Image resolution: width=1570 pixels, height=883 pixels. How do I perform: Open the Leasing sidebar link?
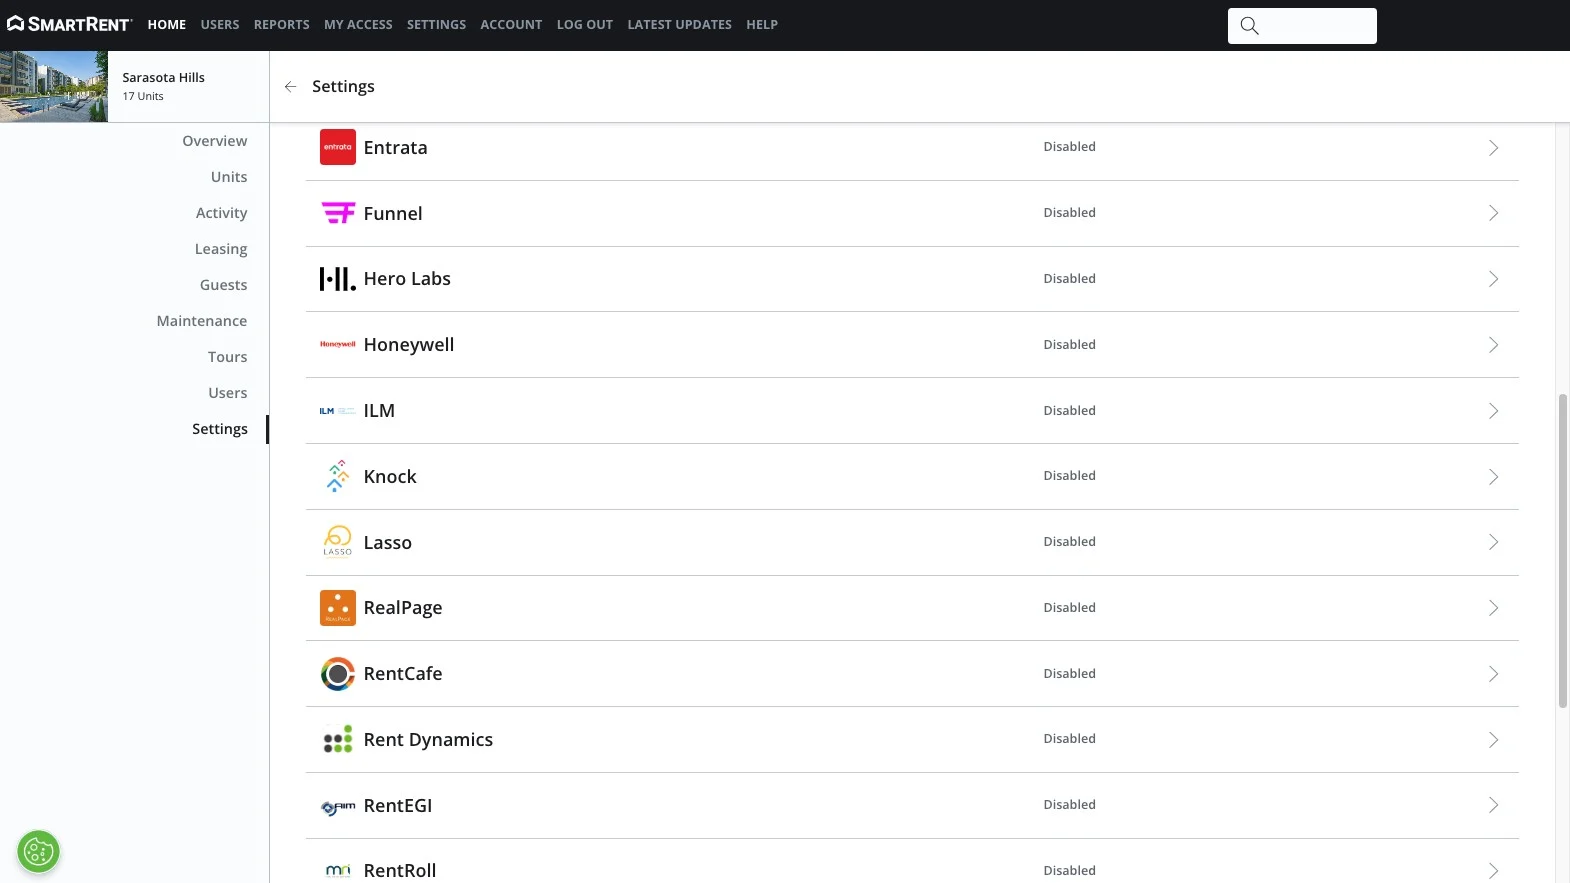click(220, 249)
